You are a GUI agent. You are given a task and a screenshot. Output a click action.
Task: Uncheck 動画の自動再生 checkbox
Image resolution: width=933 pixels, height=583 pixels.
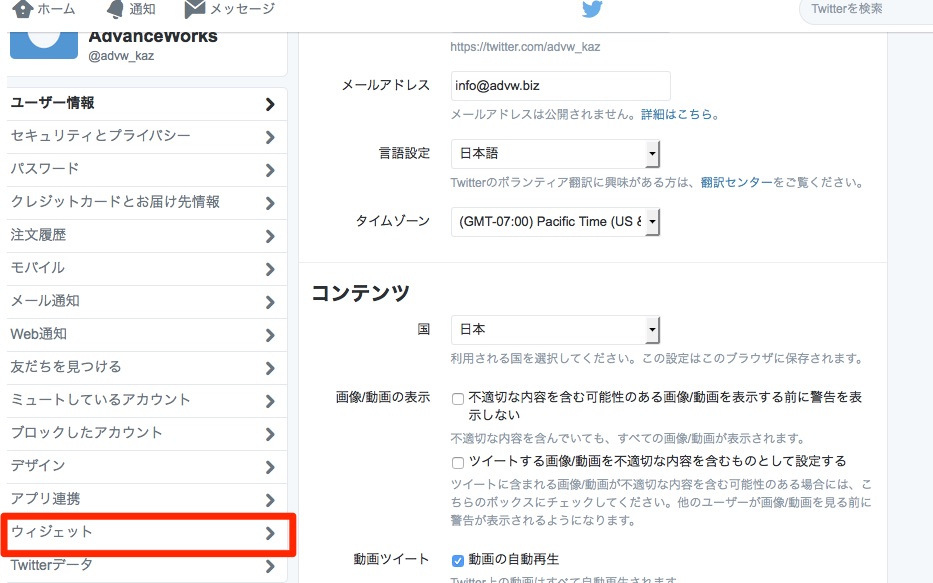pyautogui.click(x=458, y=560)
